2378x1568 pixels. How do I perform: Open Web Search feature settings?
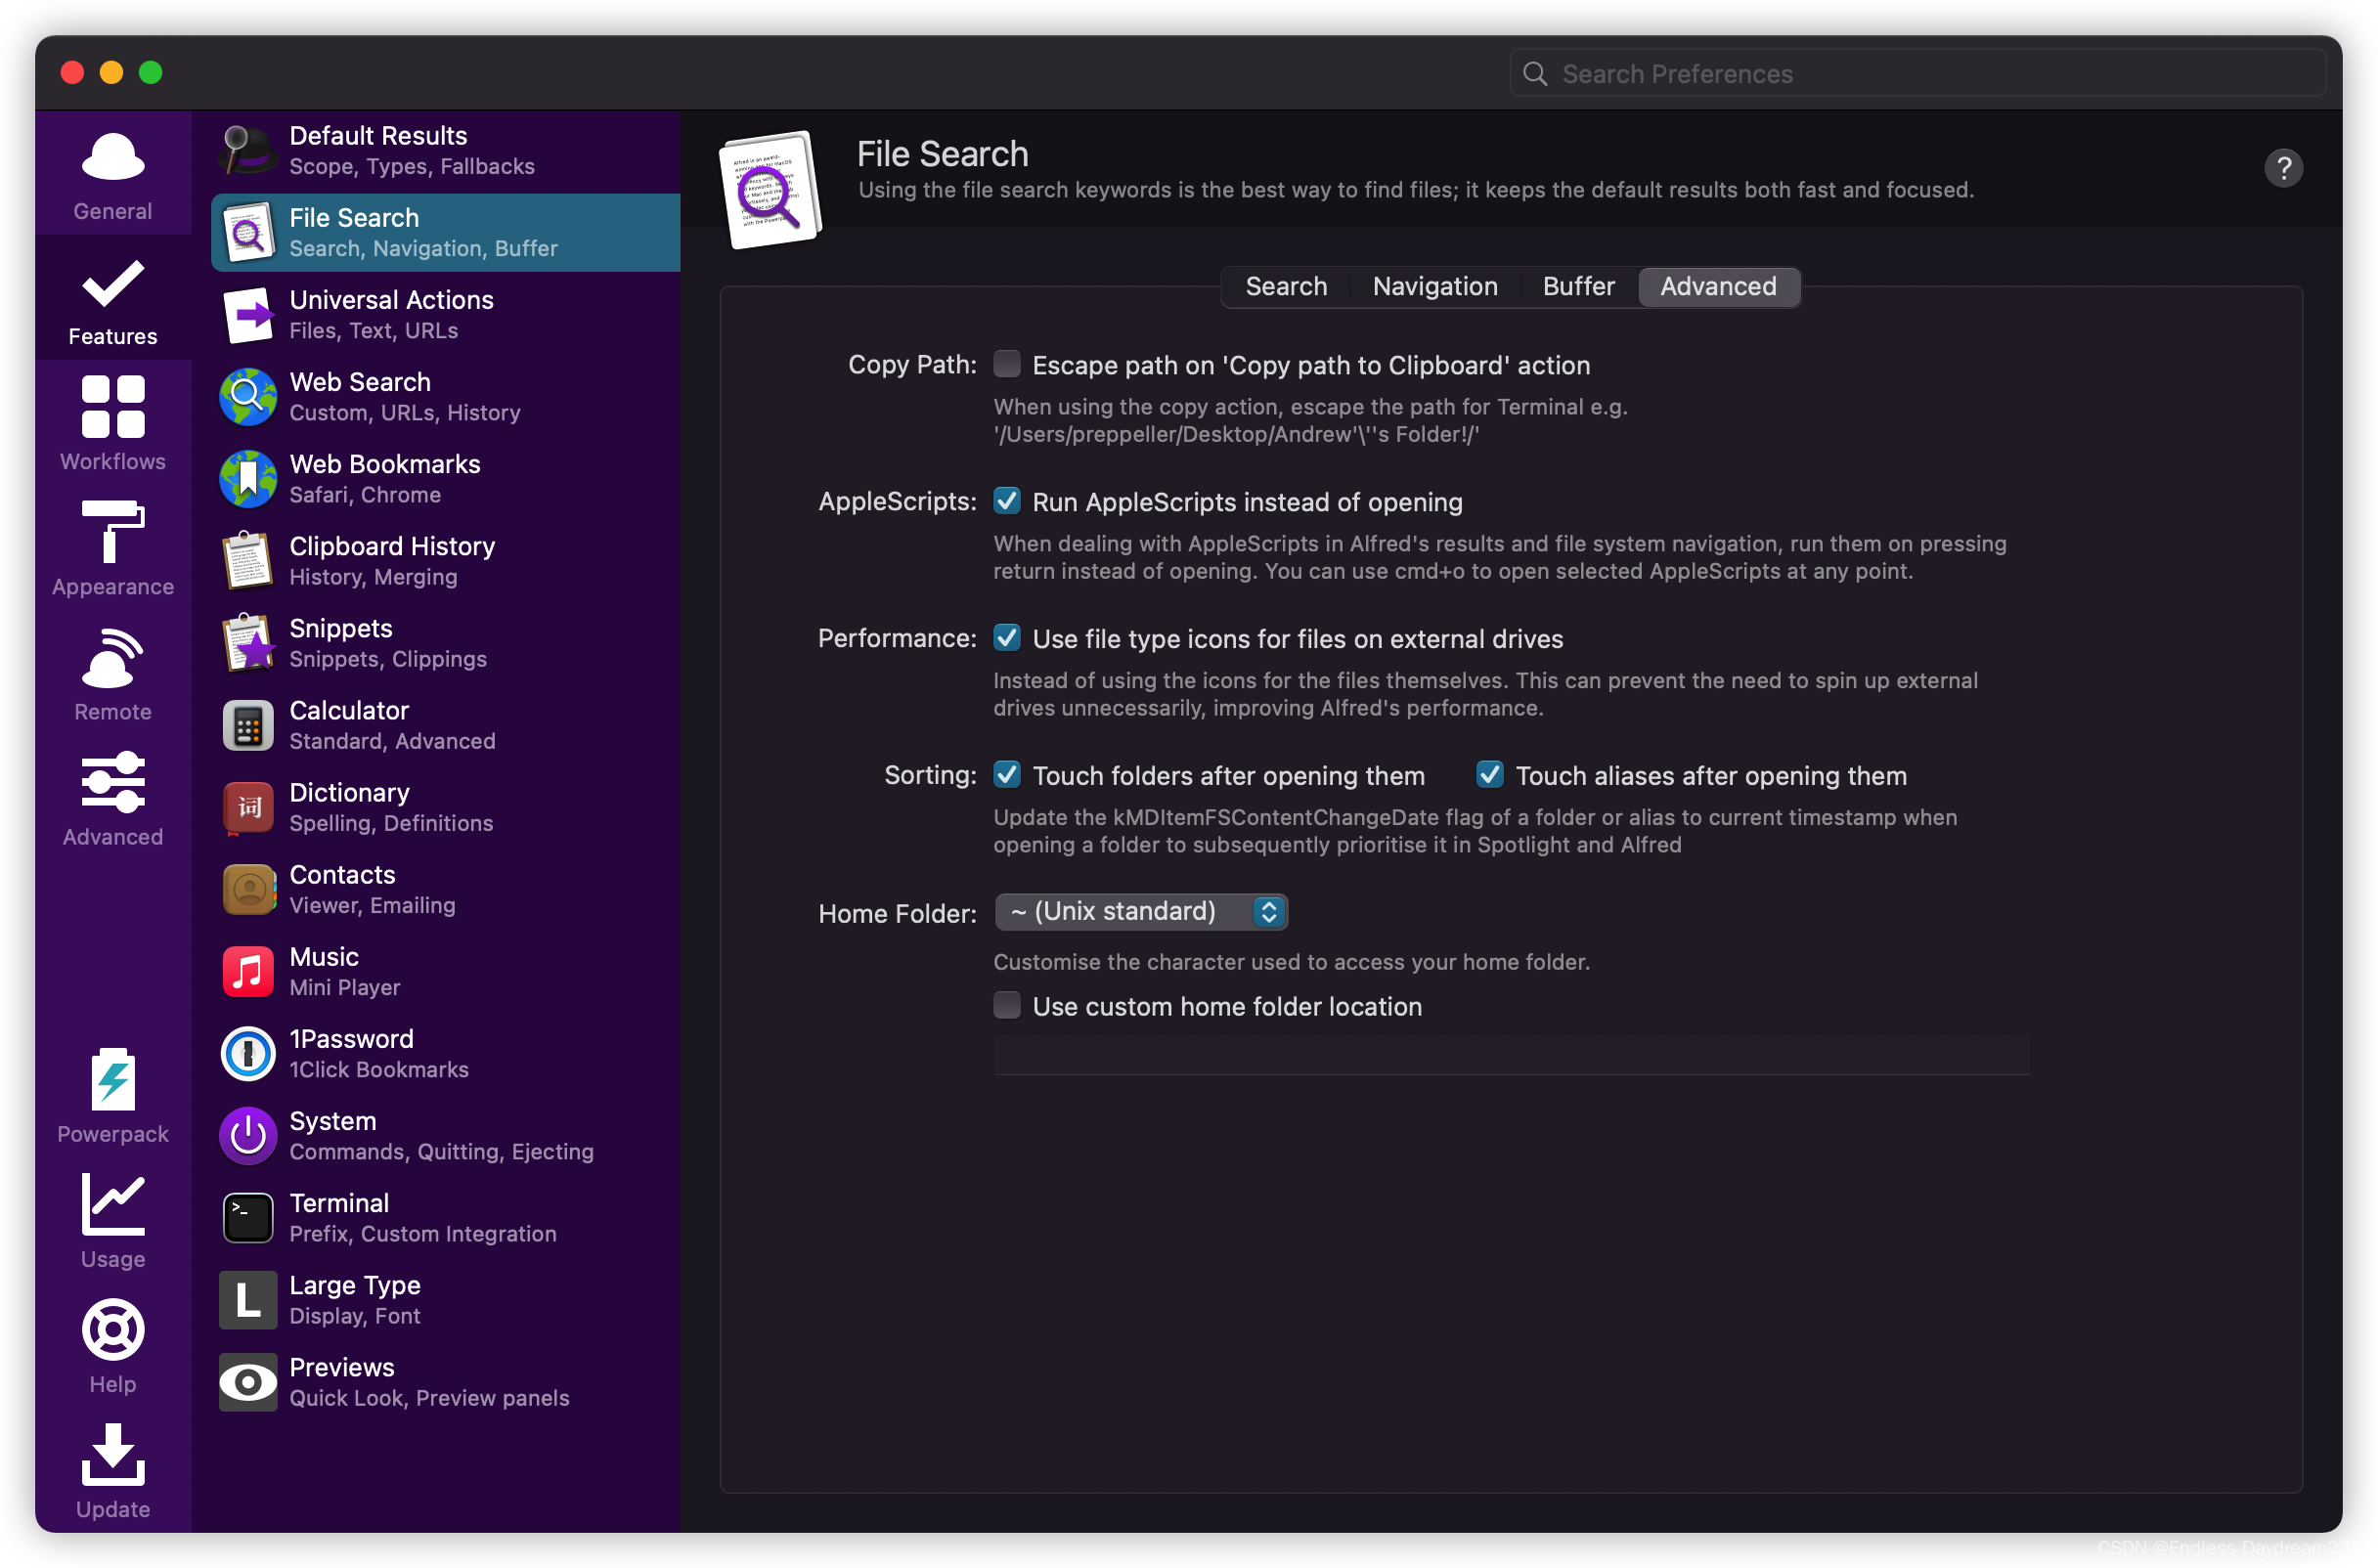point(360,396)
